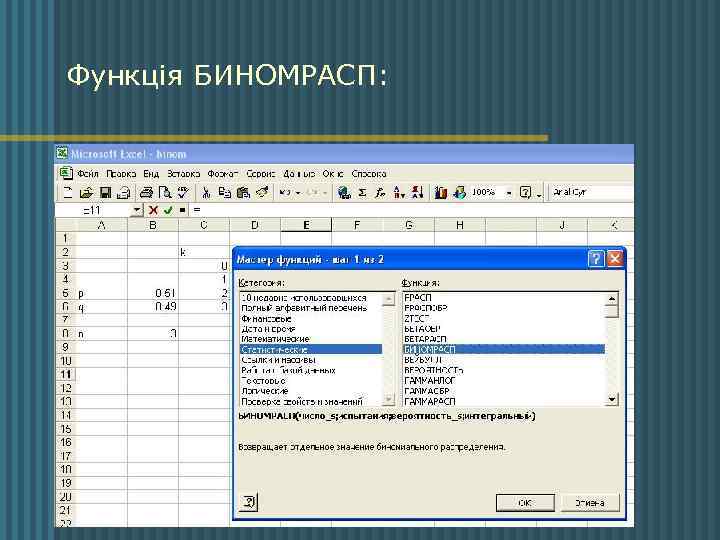Click the Chart Wizard icon

[x=440, y=192]
